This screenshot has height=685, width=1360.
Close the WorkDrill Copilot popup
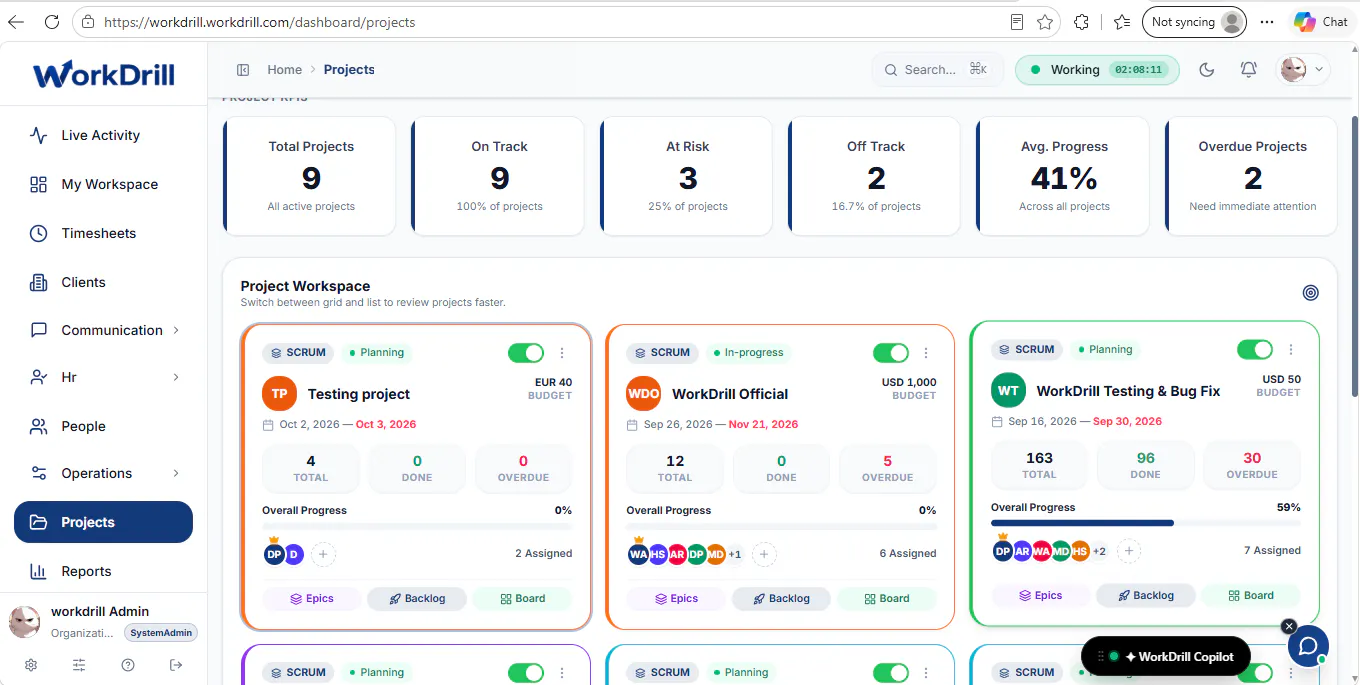coord(1289,626)
